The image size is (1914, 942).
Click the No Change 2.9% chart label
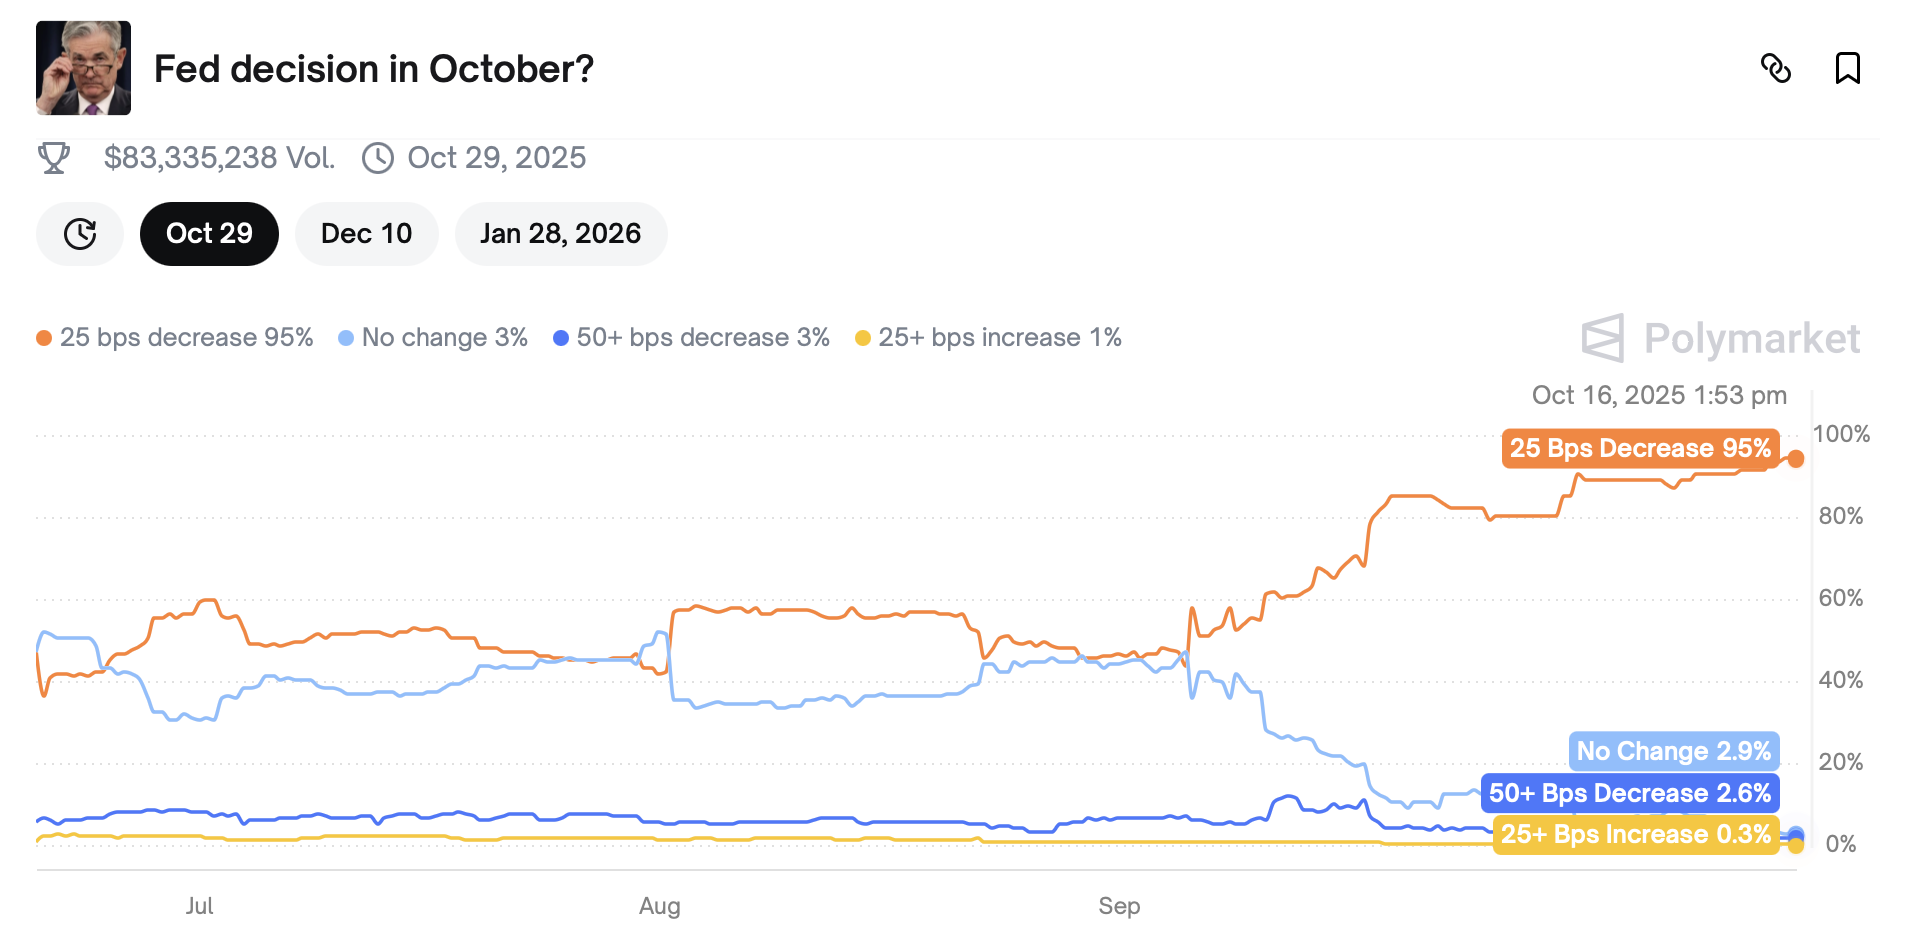[1673, 751]
